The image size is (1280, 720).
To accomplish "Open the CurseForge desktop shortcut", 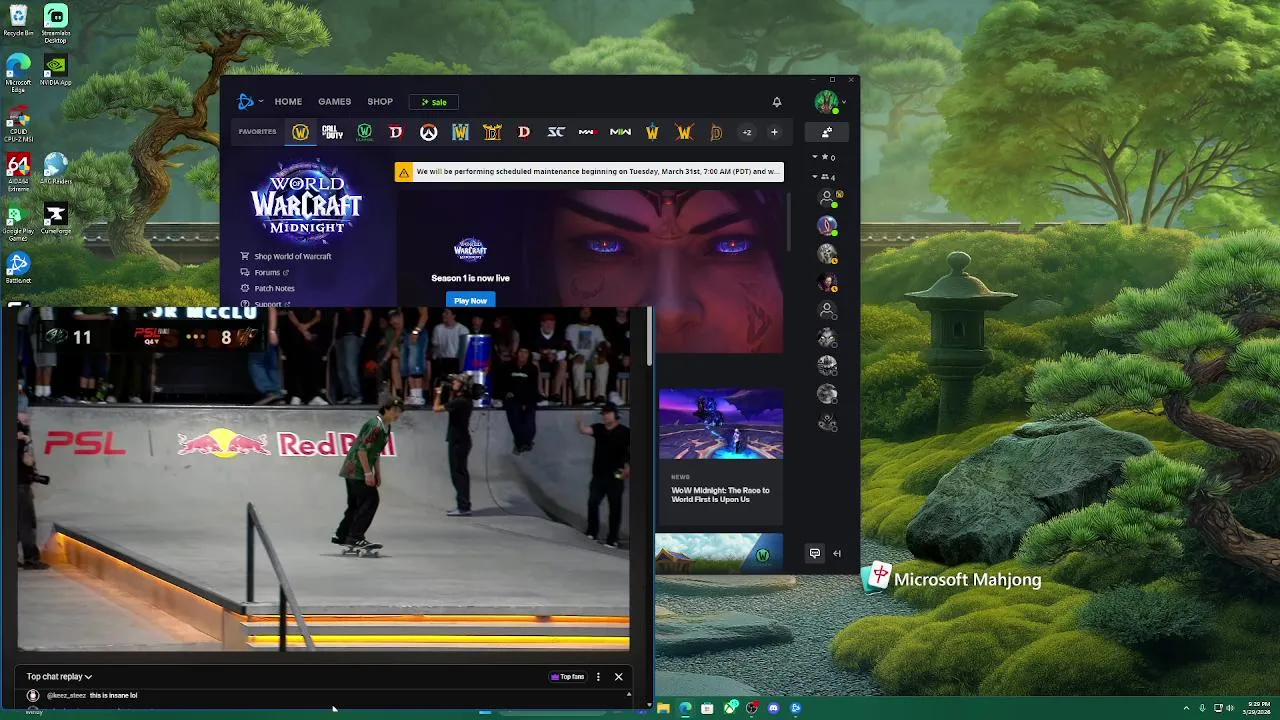I will pyautogui.click(x=56, y=219).
